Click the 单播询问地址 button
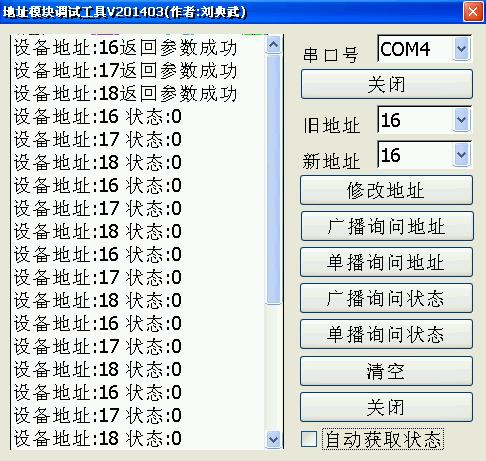This screenshot has width=486, height=461. tap(387, 262)
